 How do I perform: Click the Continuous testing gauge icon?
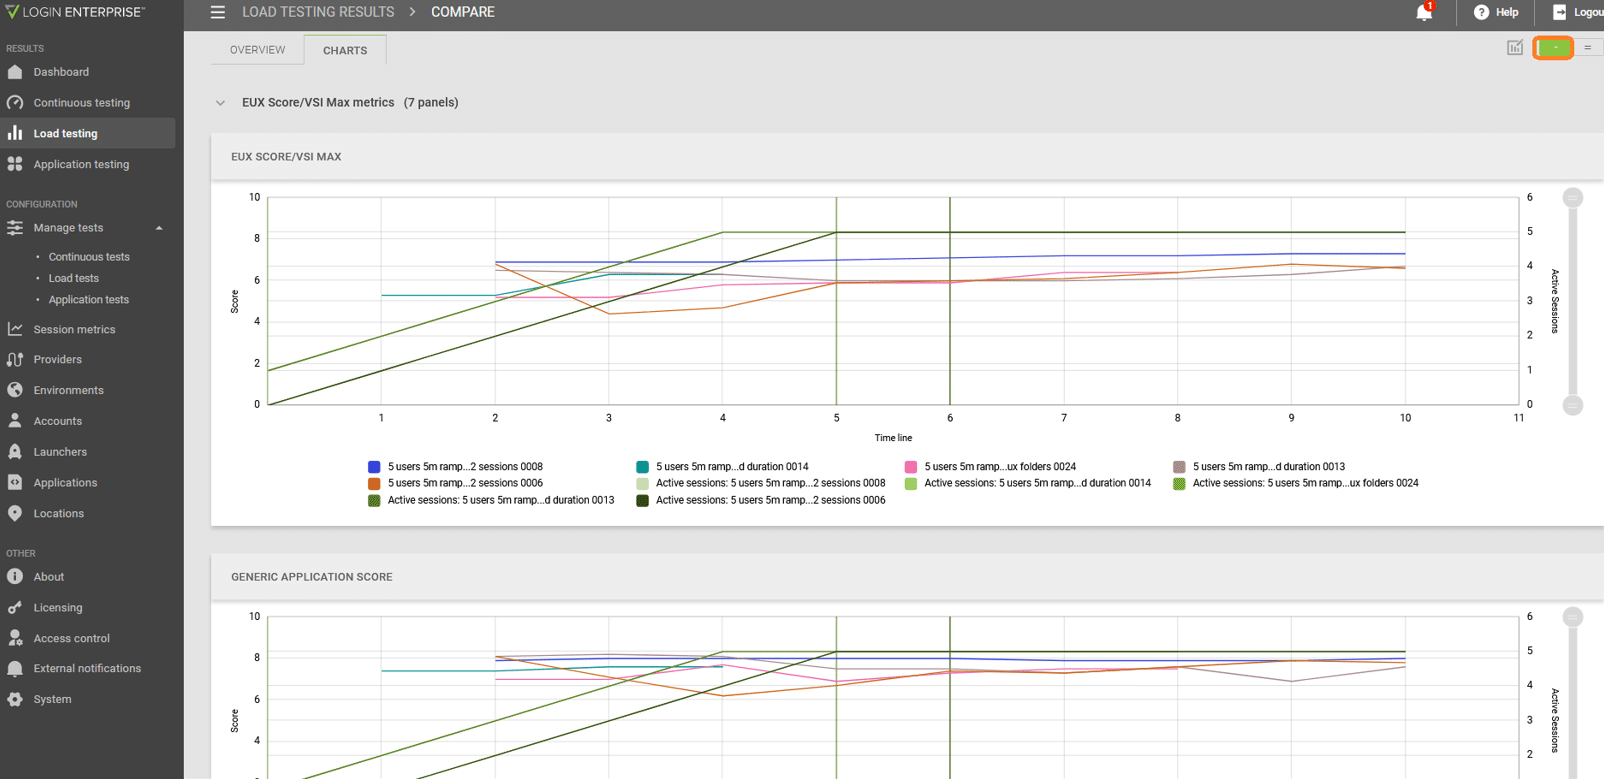[15, 103]
